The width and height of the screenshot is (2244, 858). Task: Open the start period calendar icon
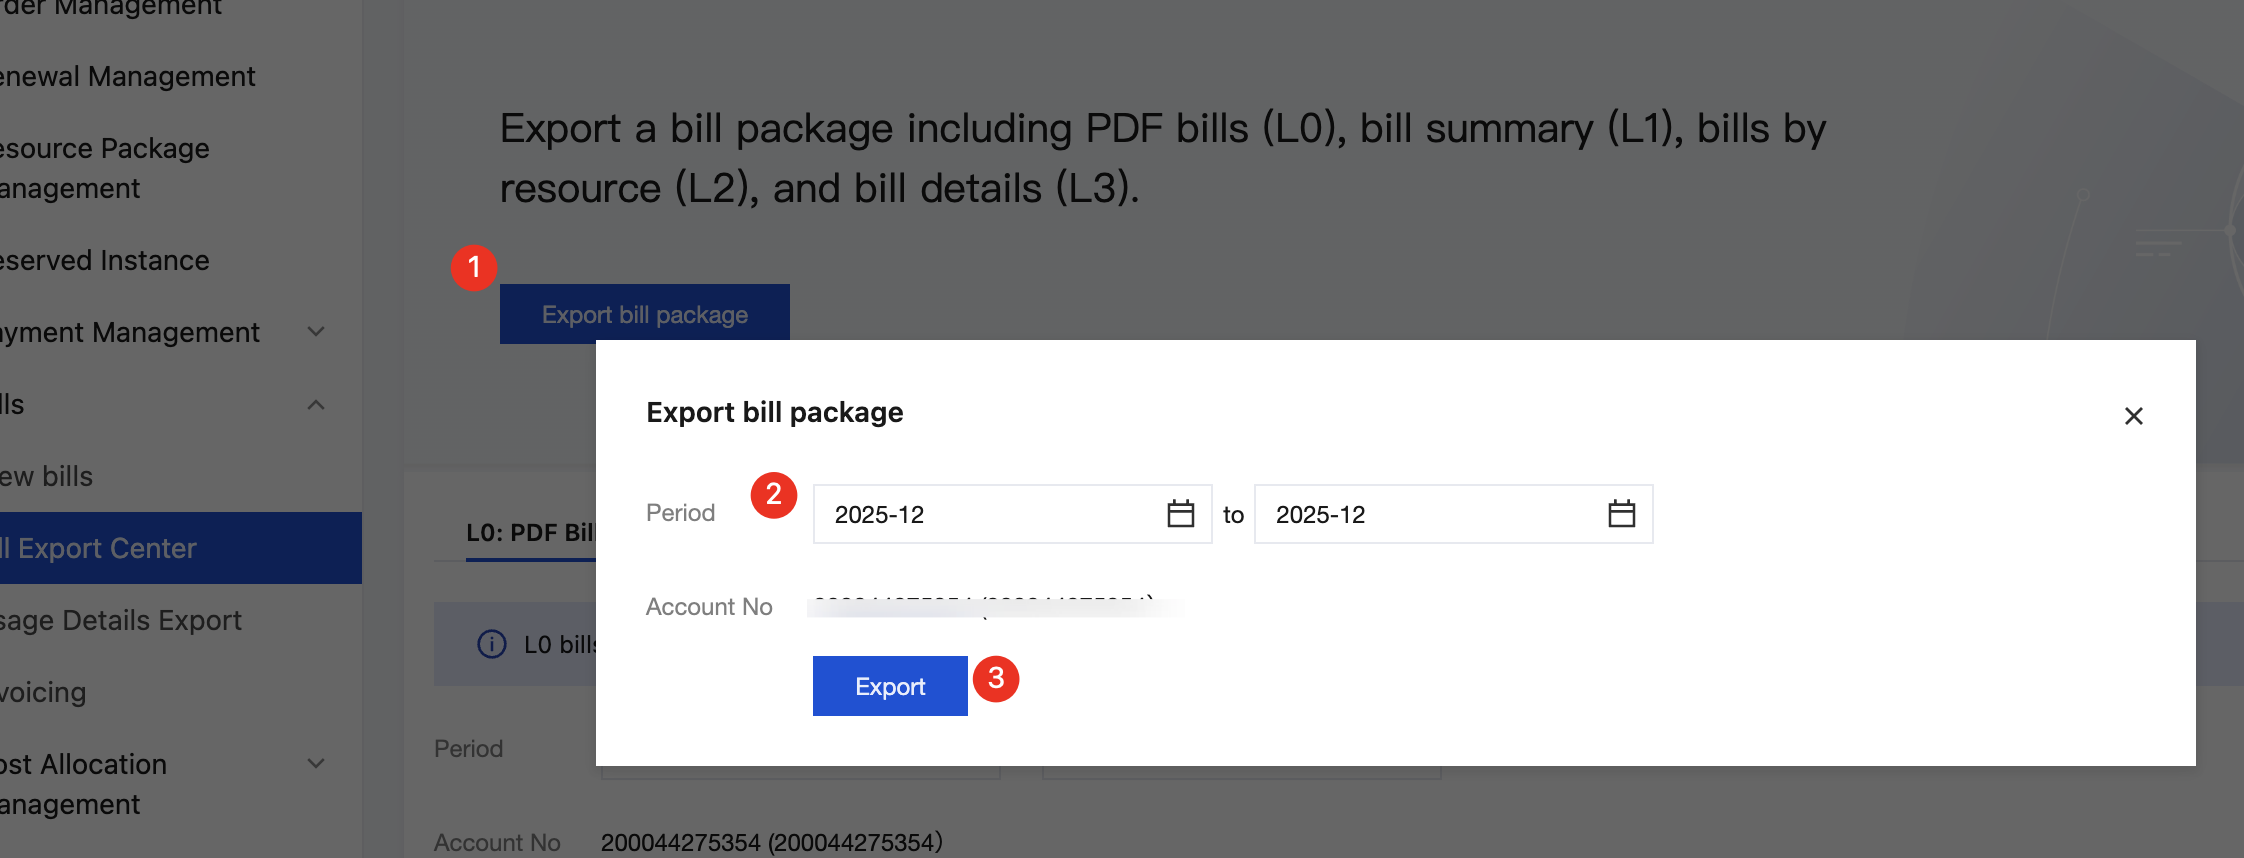point(1180,514)
